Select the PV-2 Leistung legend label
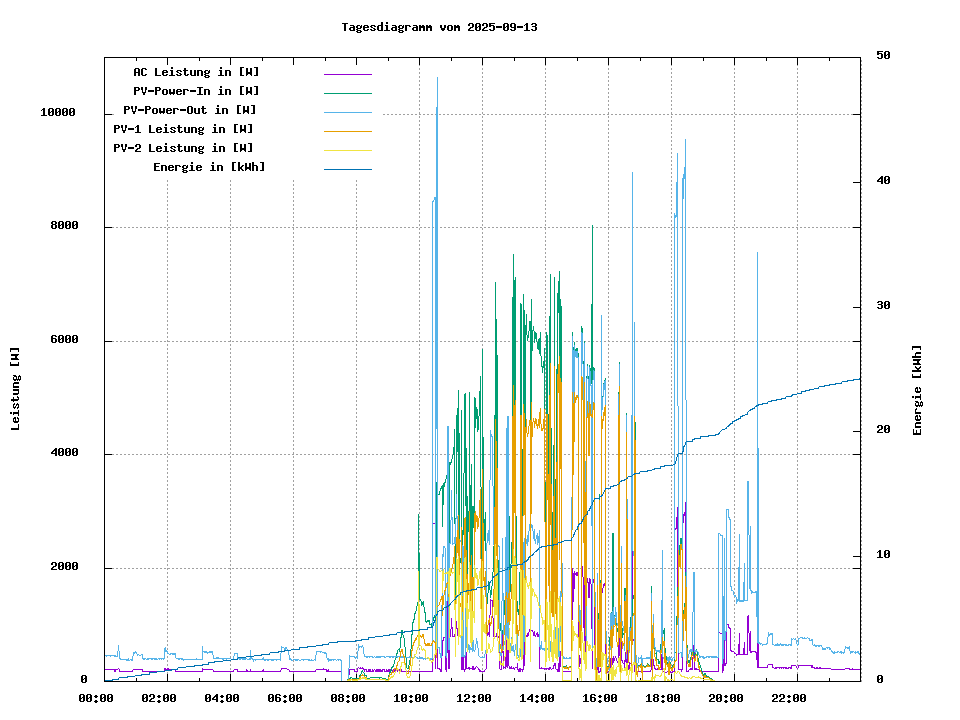 click(183, 148)
